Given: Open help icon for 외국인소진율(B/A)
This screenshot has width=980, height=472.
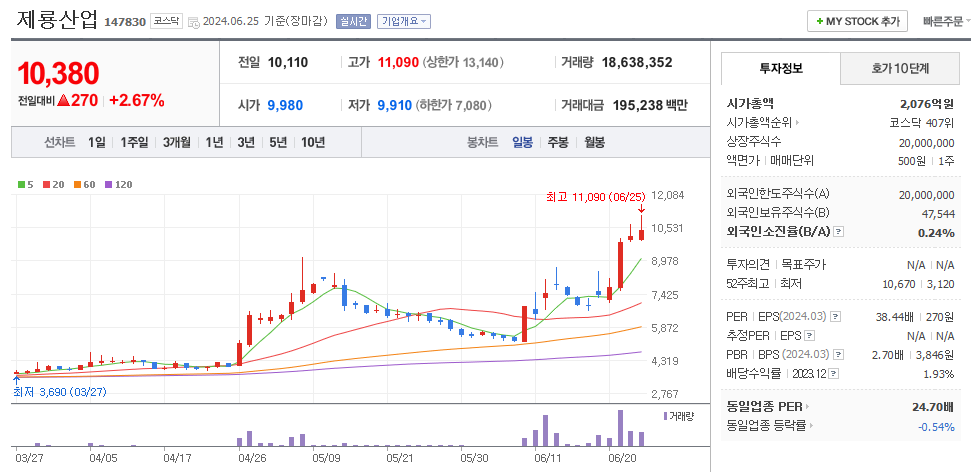Looking at the screenshot, I should [839, 232].
